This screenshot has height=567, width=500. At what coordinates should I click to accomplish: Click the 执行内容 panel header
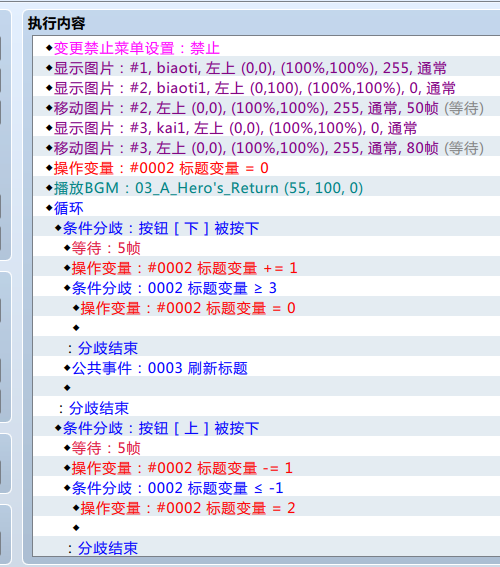(x=56, y=24)
